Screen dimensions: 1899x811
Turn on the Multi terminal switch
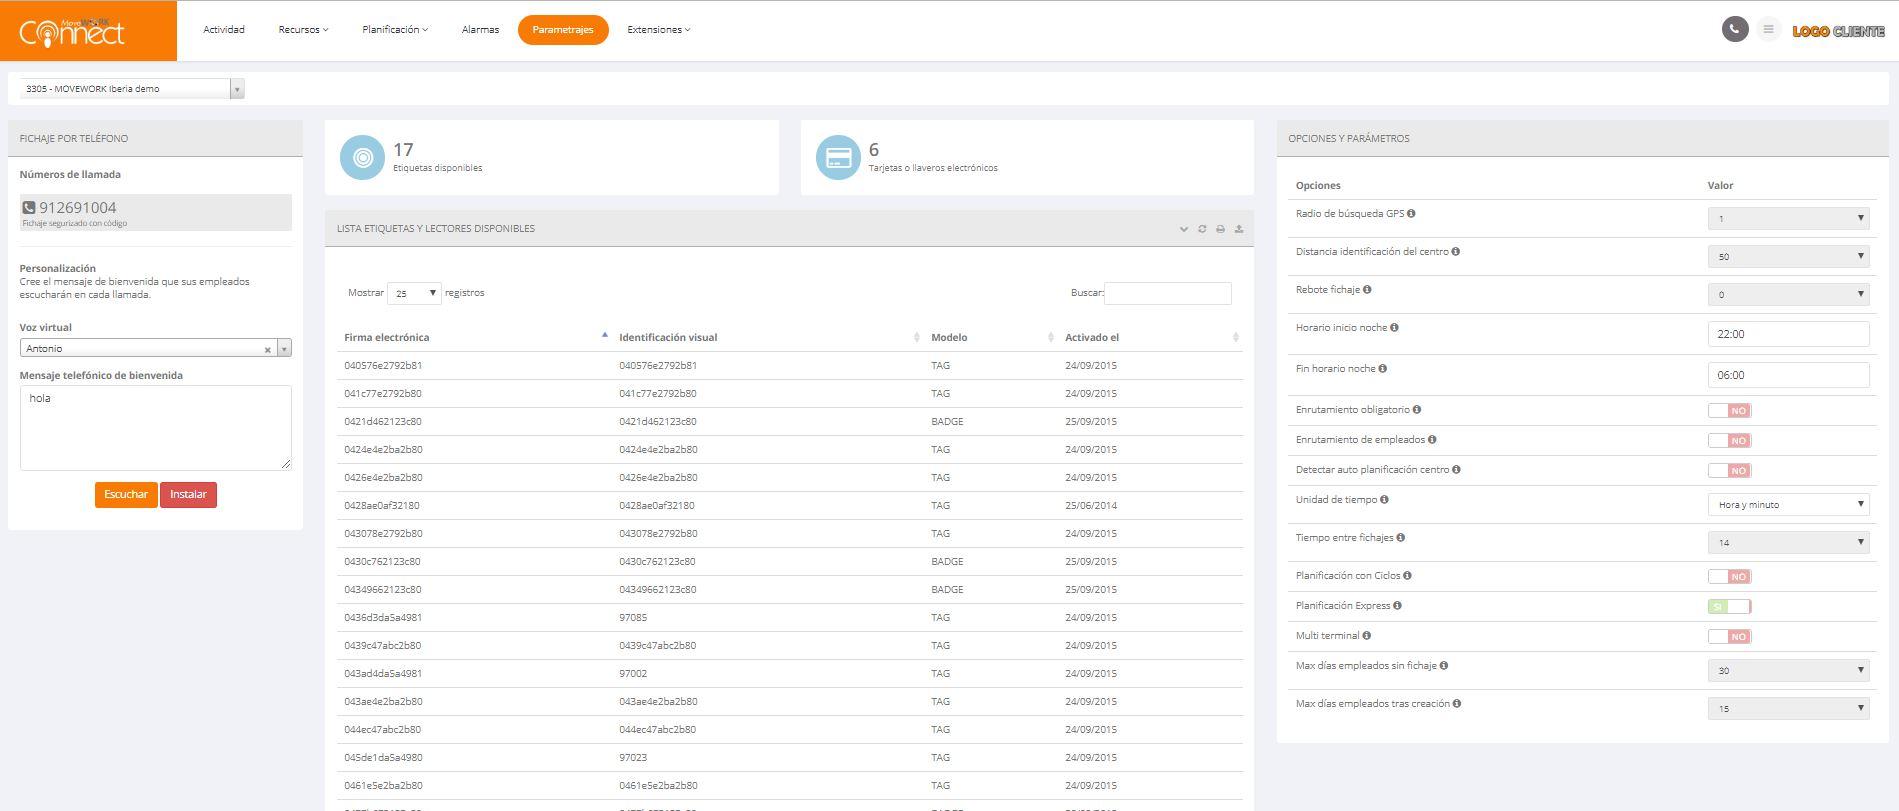1729,636
